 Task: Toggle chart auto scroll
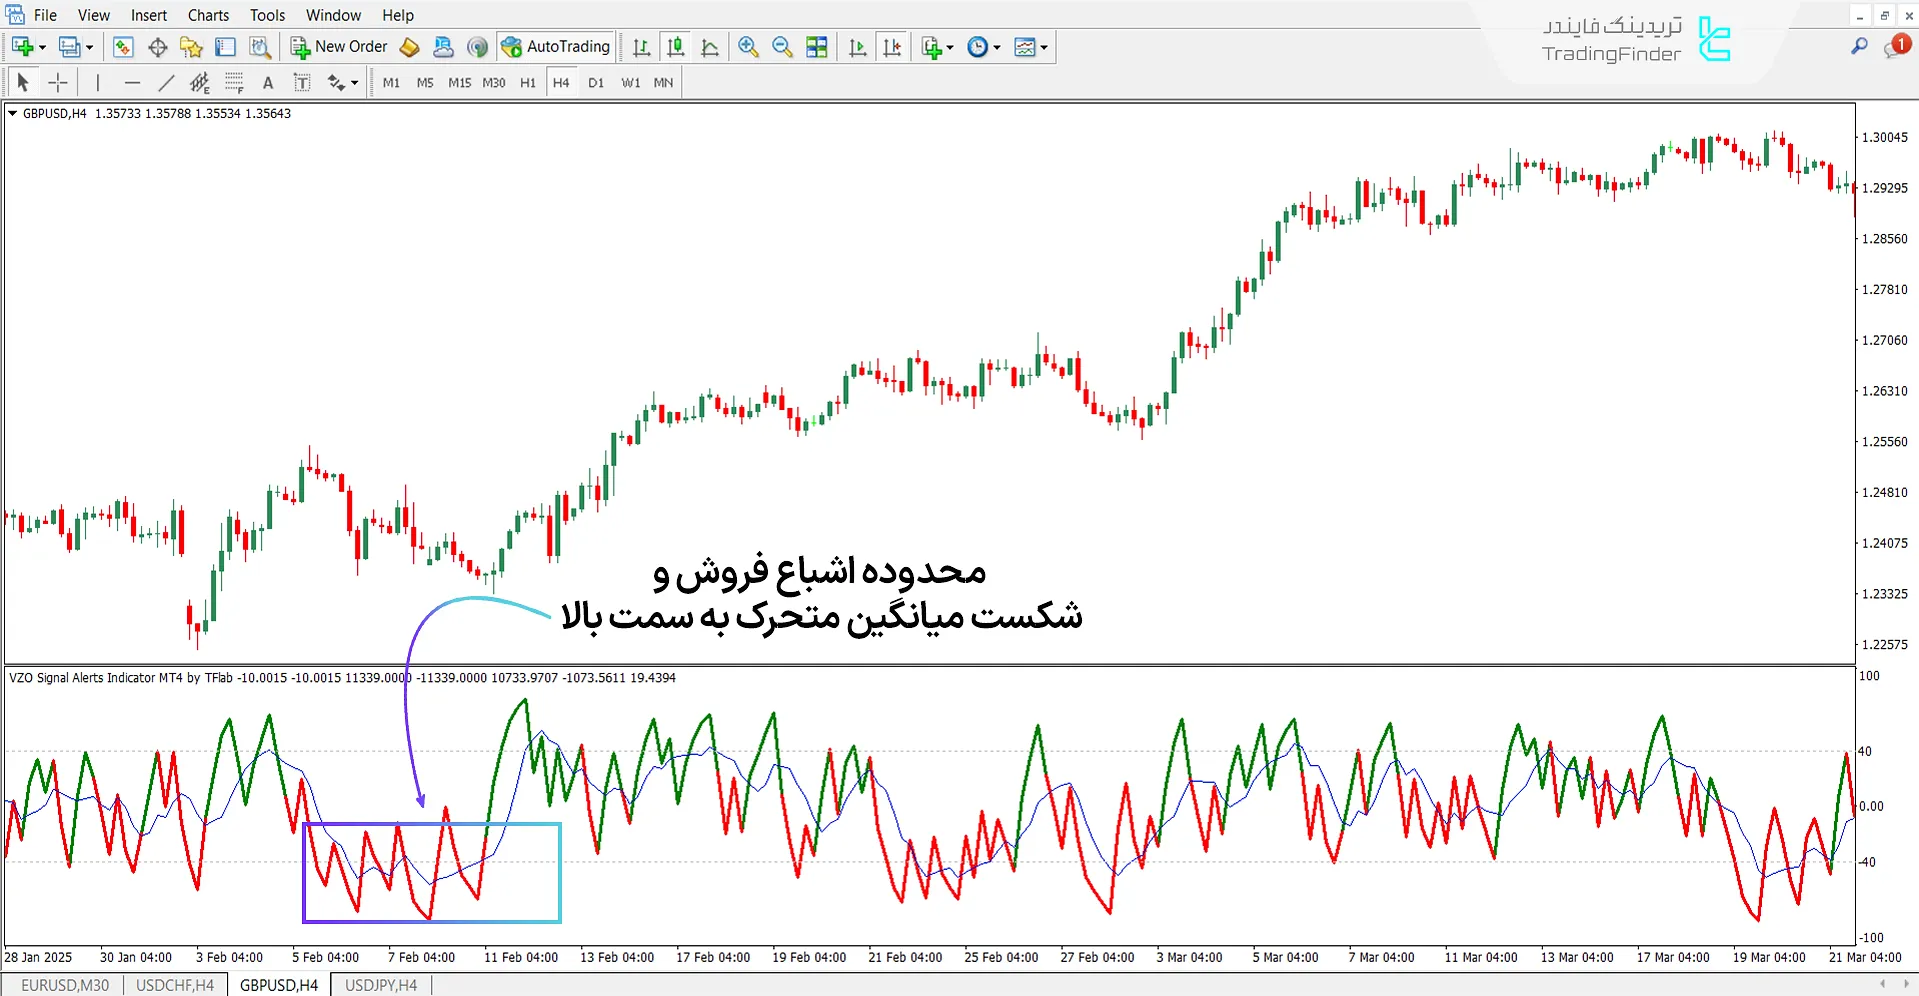(856, 47)
